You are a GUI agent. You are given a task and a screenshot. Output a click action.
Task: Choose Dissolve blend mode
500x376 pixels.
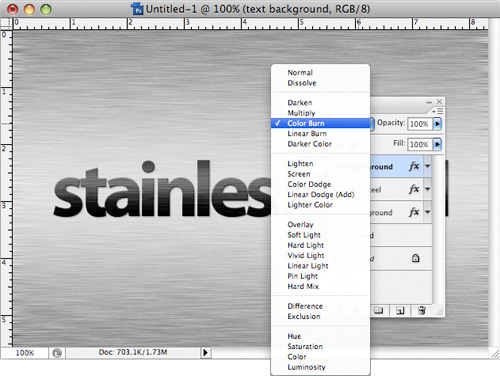pos(320,83)
